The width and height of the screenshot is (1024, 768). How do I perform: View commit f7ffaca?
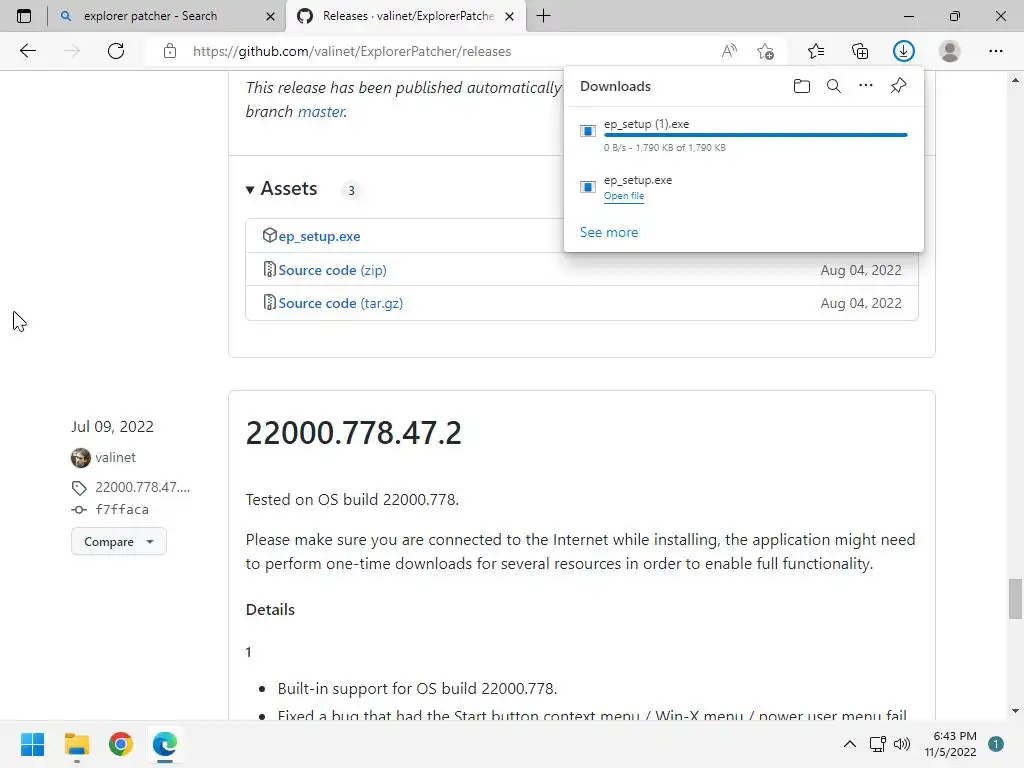point(121,509)
